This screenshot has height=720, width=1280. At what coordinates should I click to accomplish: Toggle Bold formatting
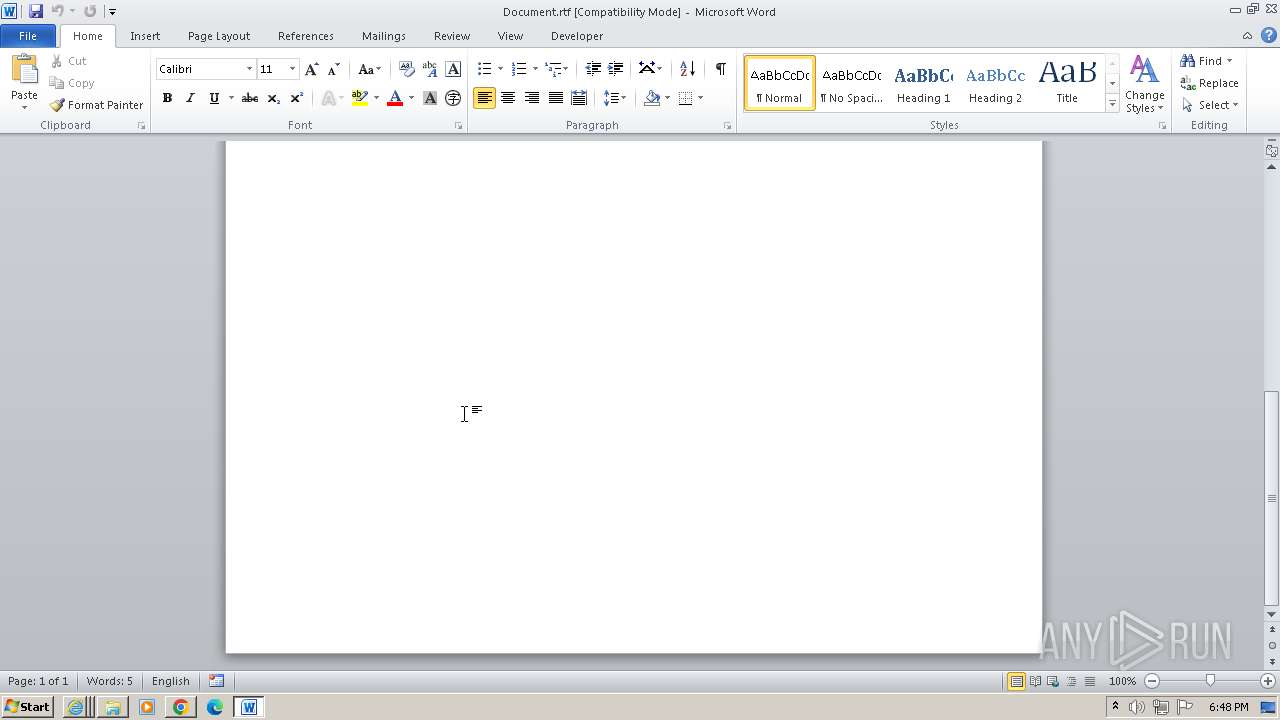pyautogui.click(x=167, y=98)
